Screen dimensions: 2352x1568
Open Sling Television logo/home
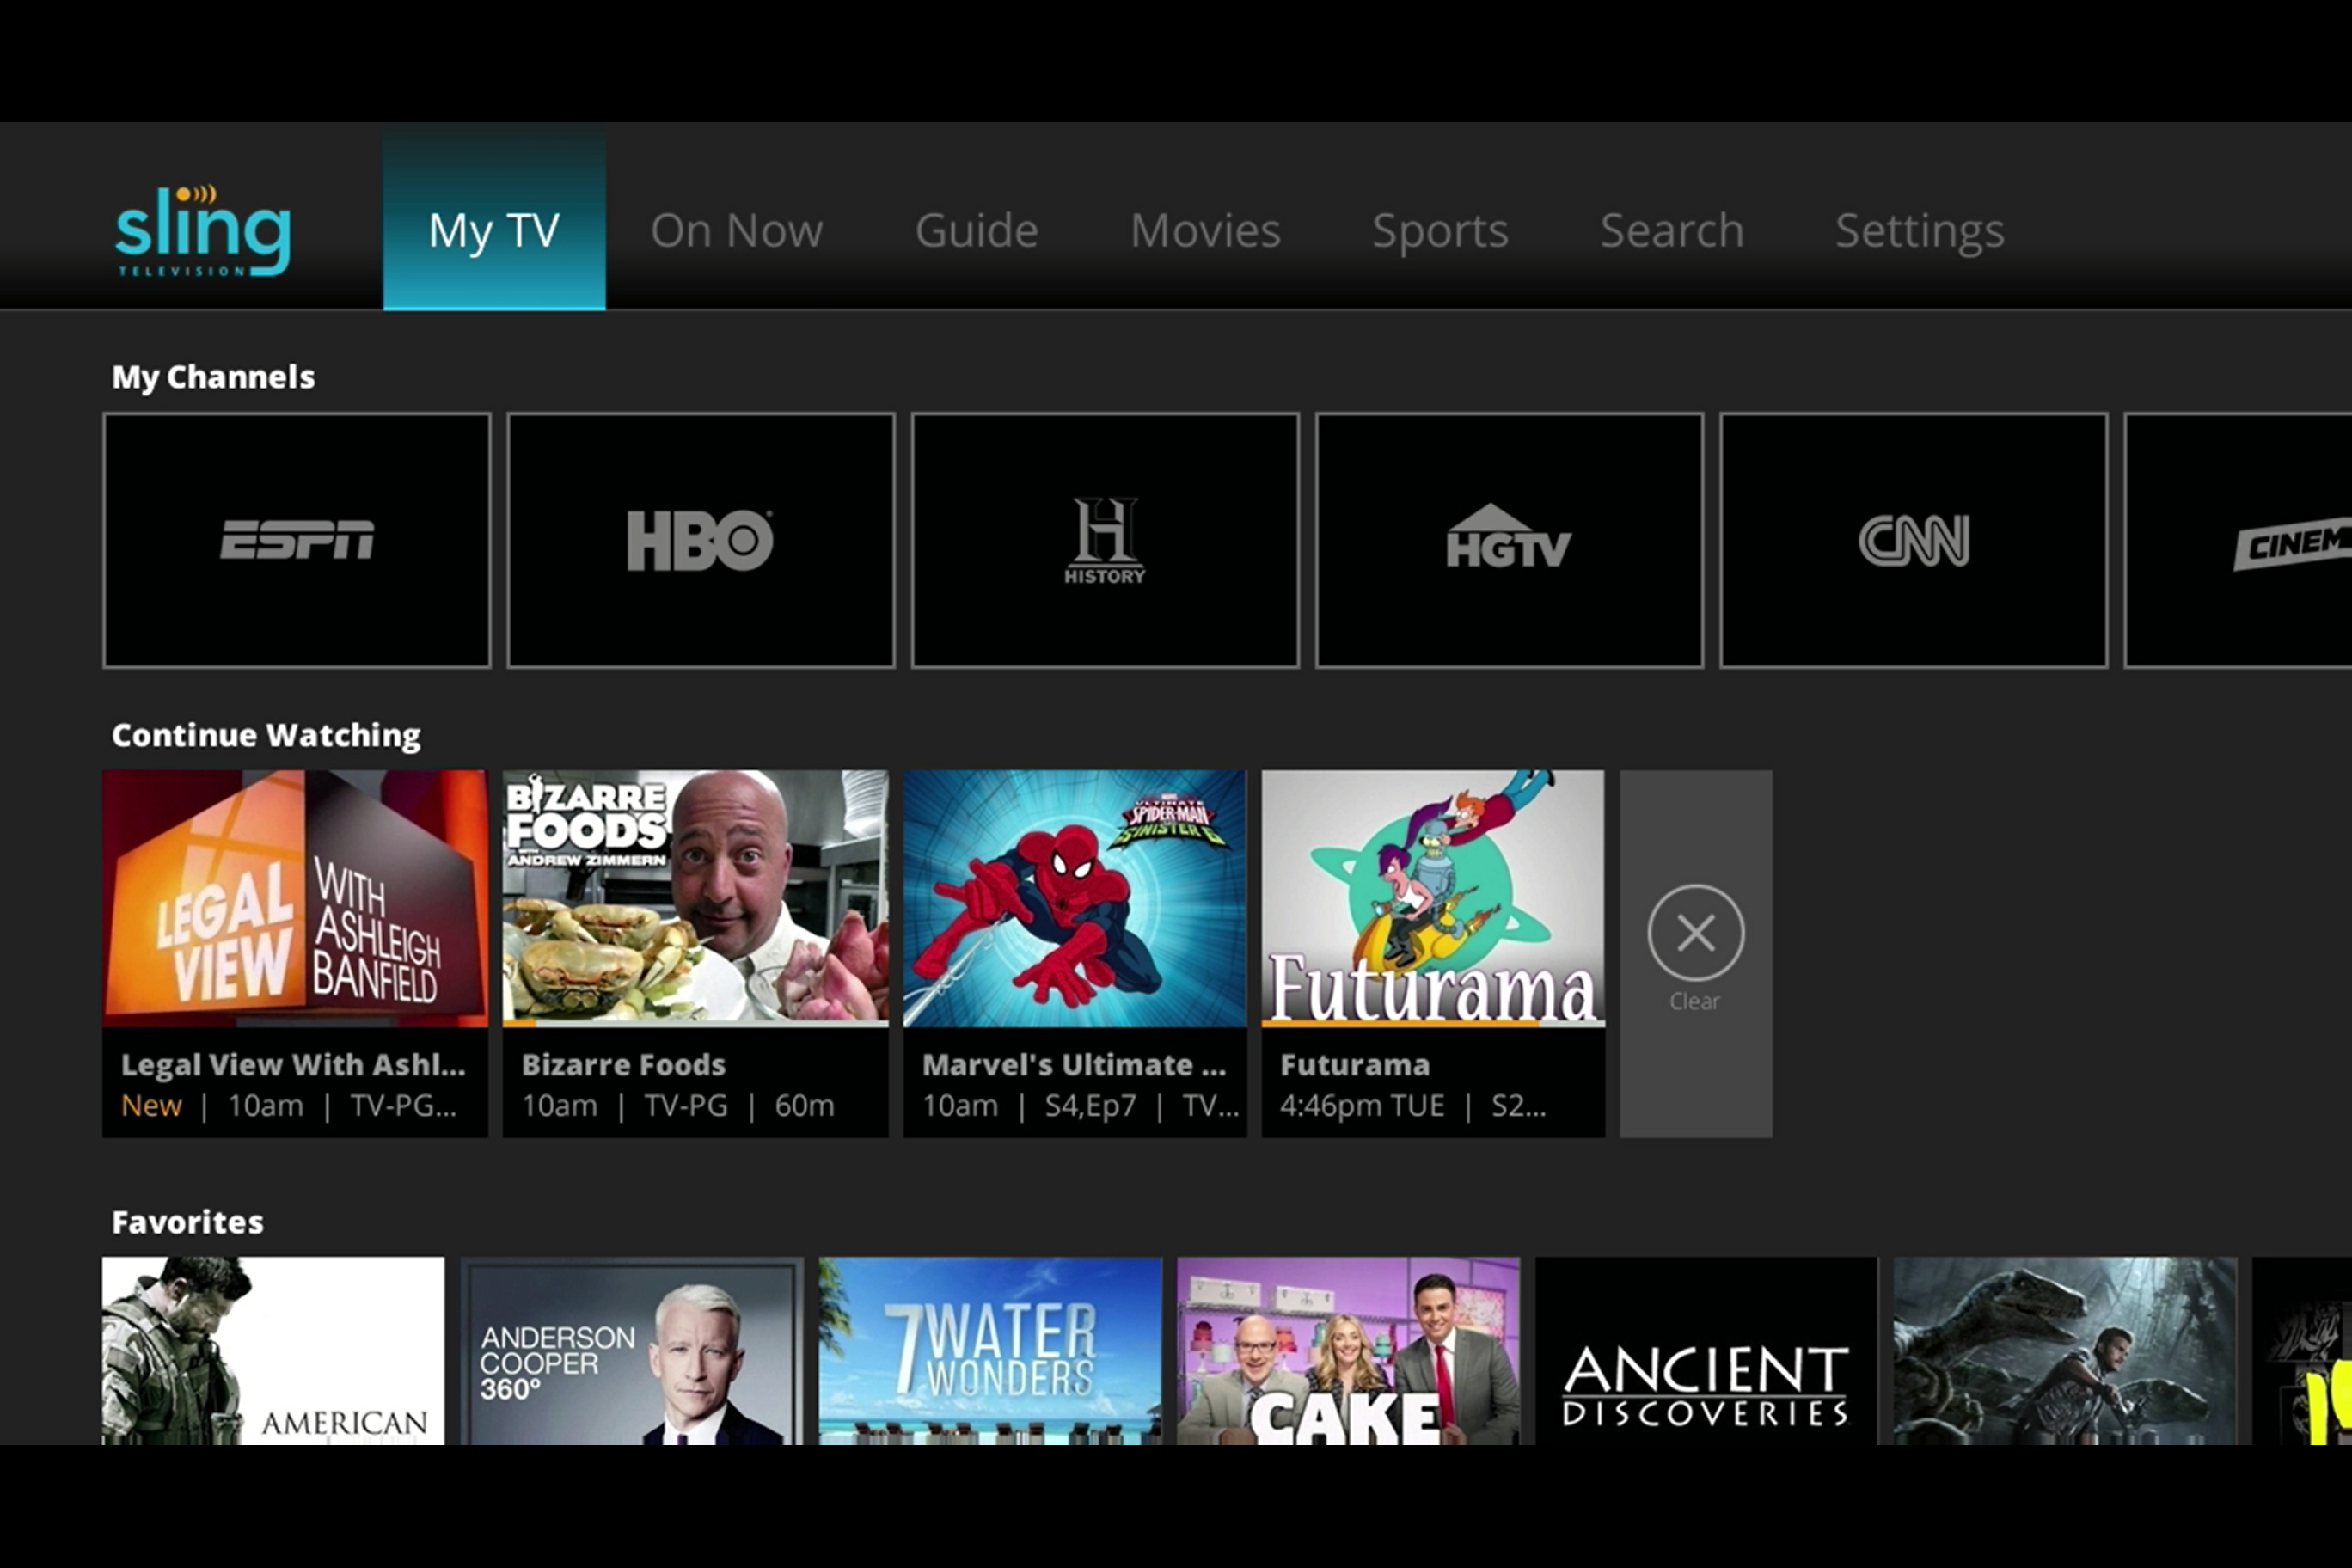point(203,228)
